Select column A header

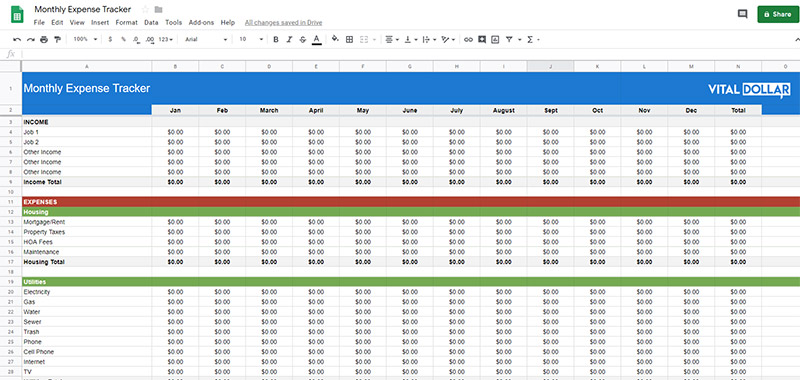click(87, 66)
